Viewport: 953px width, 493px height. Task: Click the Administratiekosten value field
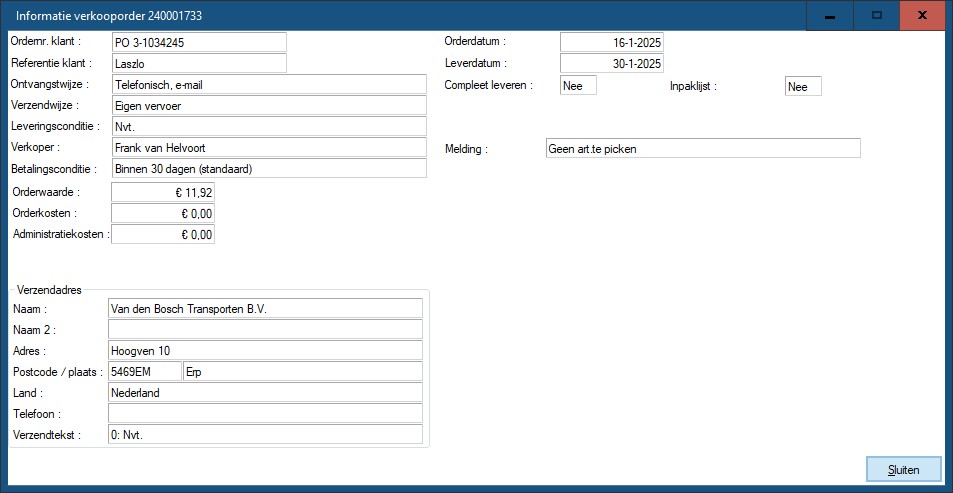(x=163, y=234)
